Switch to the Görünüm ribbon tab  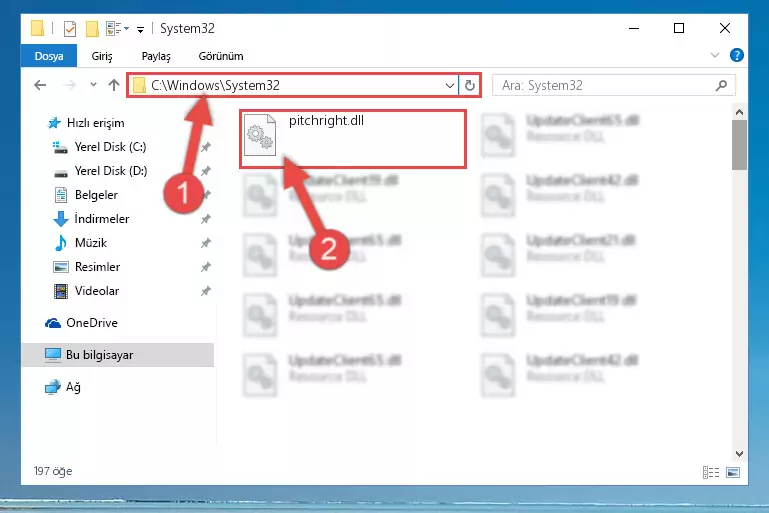pos(221,56)
